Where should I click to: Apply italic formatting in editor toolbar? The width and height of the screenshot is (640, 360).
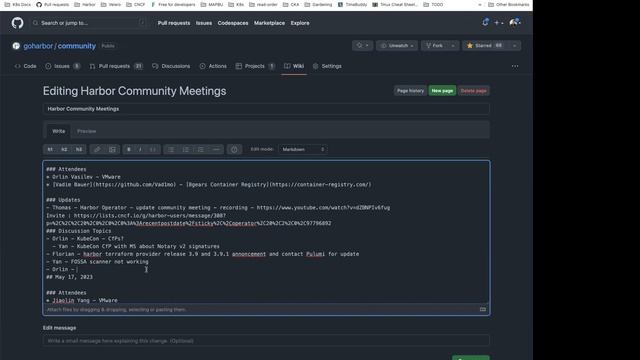pos(140,149)
